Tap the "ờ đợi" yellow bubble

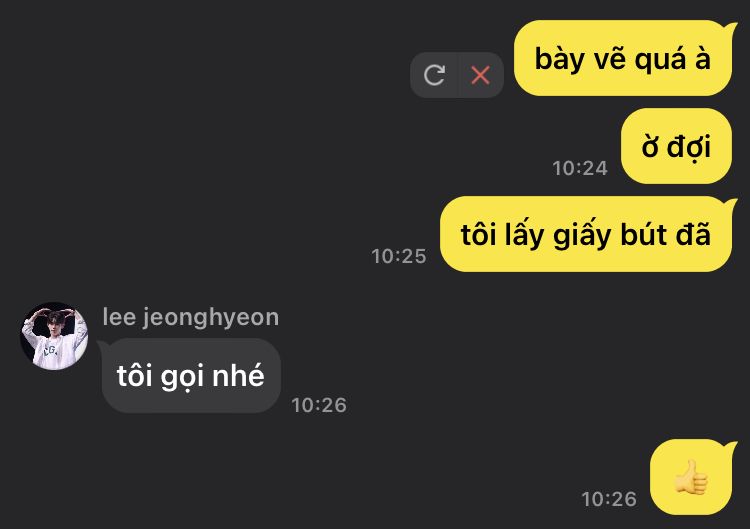pyautogui.click(x=676, y=146)
